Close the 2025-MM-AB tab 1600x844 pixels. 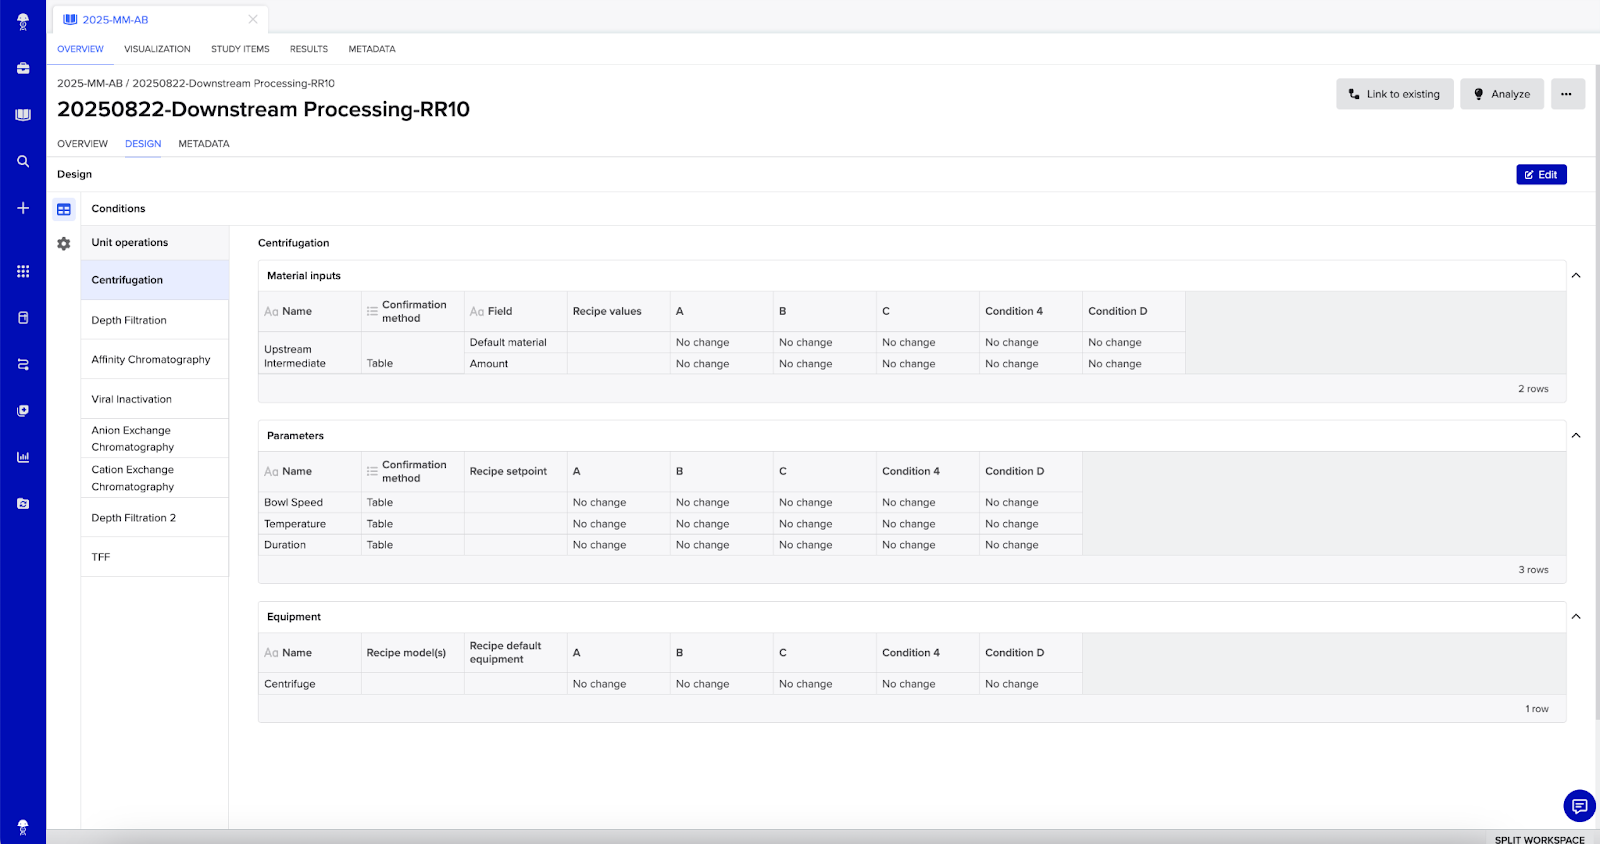point(253,19)
